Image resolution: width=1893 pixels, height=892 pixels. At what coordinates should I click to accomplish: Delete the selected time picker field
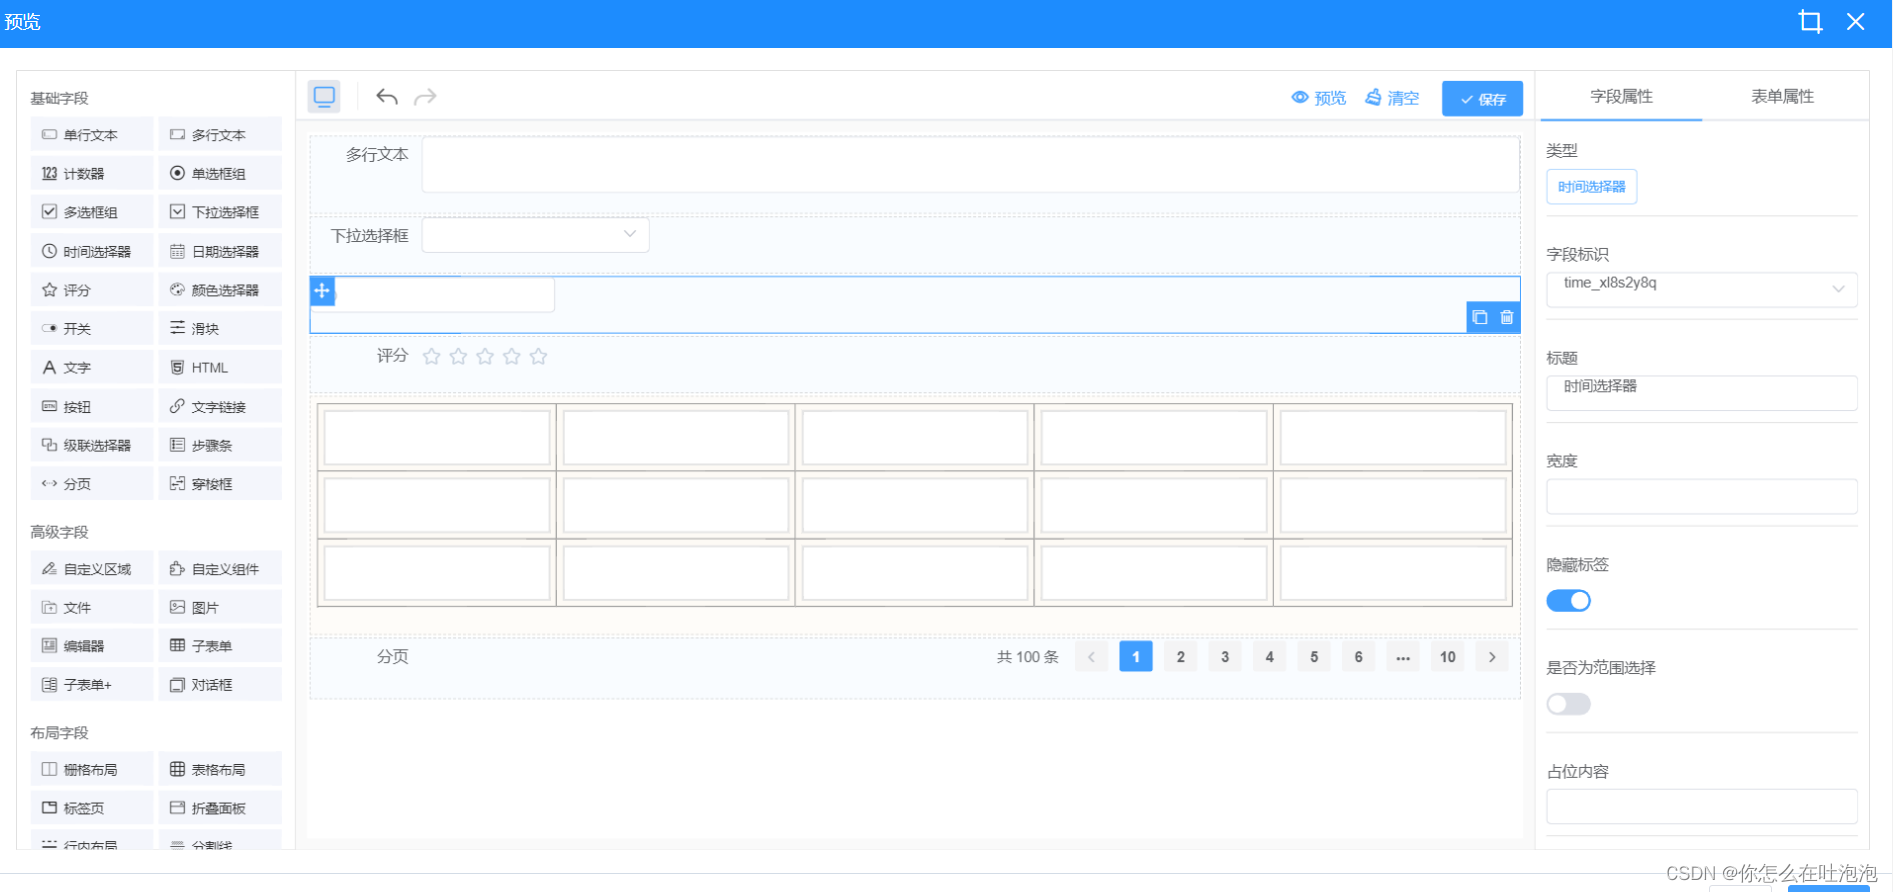coord(1507,318)
